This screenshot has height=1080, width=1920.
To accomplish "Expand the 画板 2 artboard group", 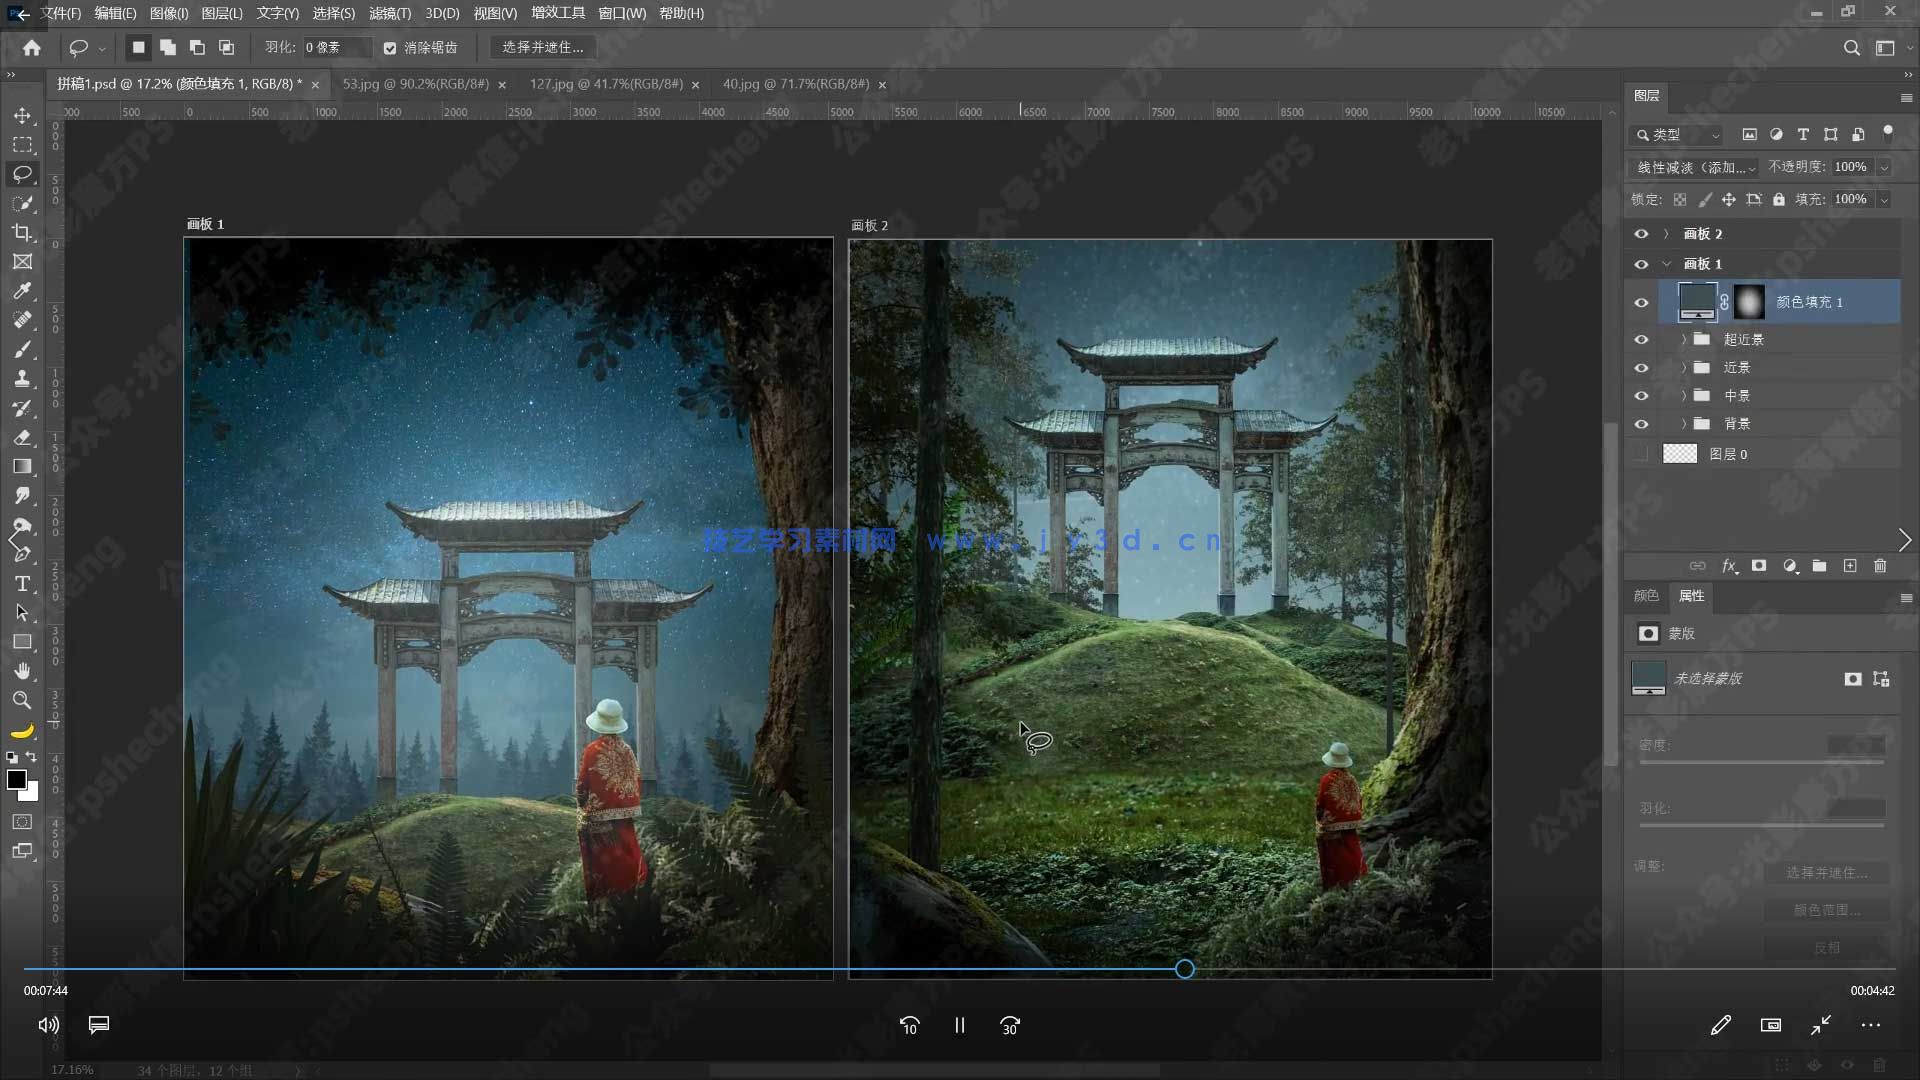I will tap(1666, 234).
